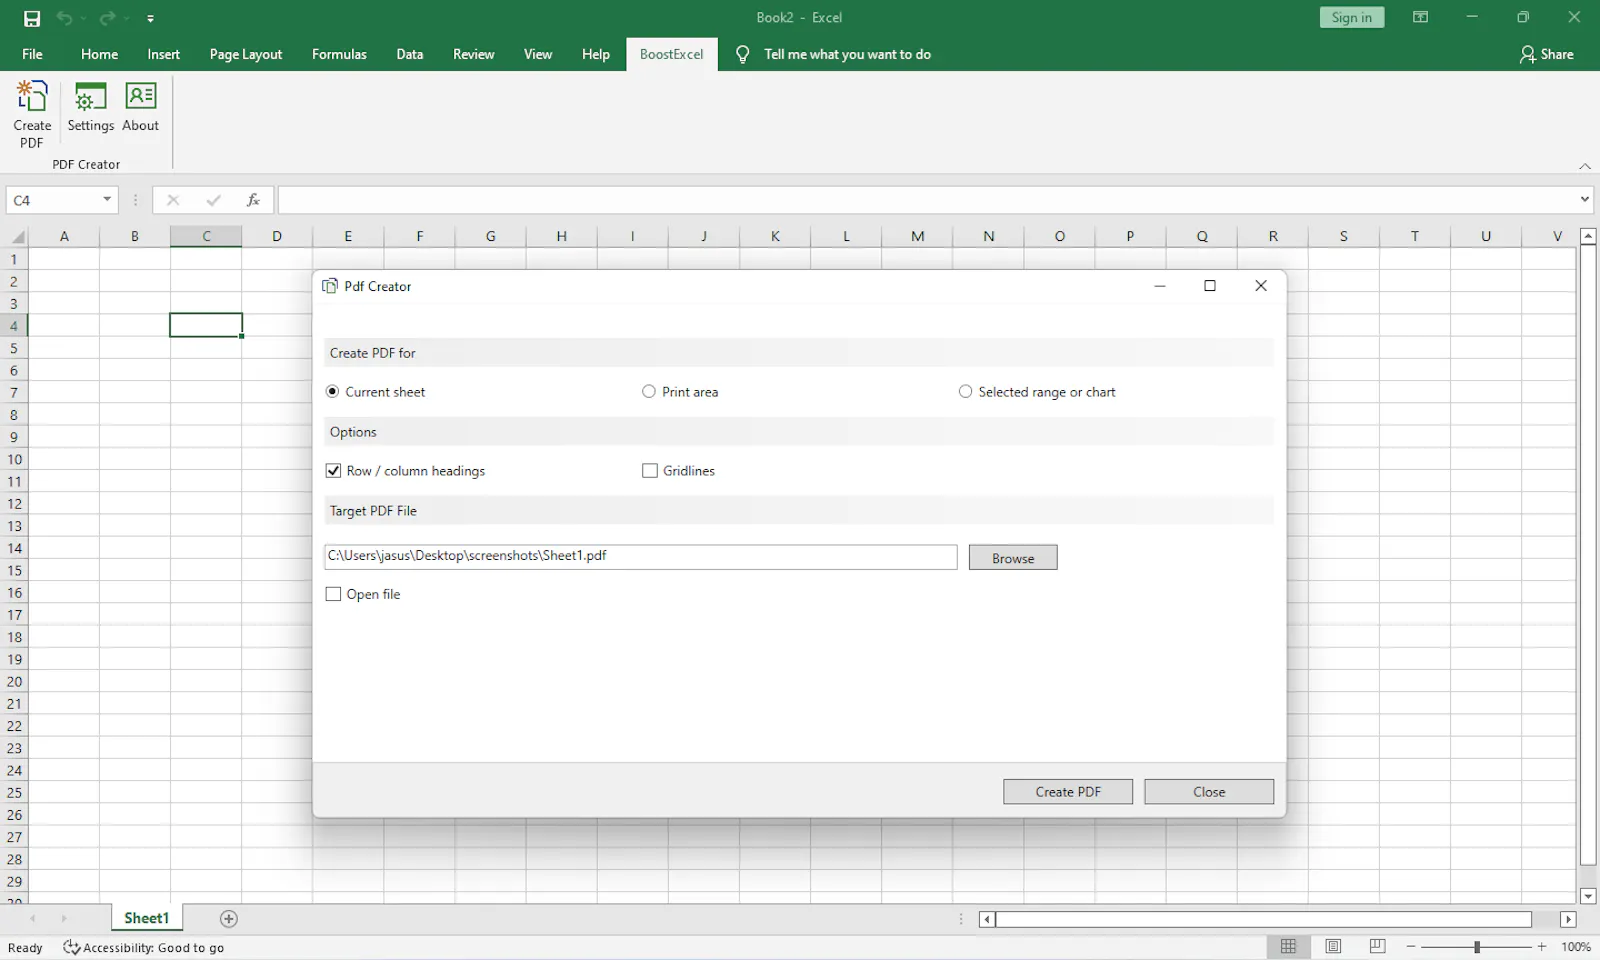1600x960 pixels.
Task: Click the horizontal scrollbar right arrow
Action: point(1568,919)
